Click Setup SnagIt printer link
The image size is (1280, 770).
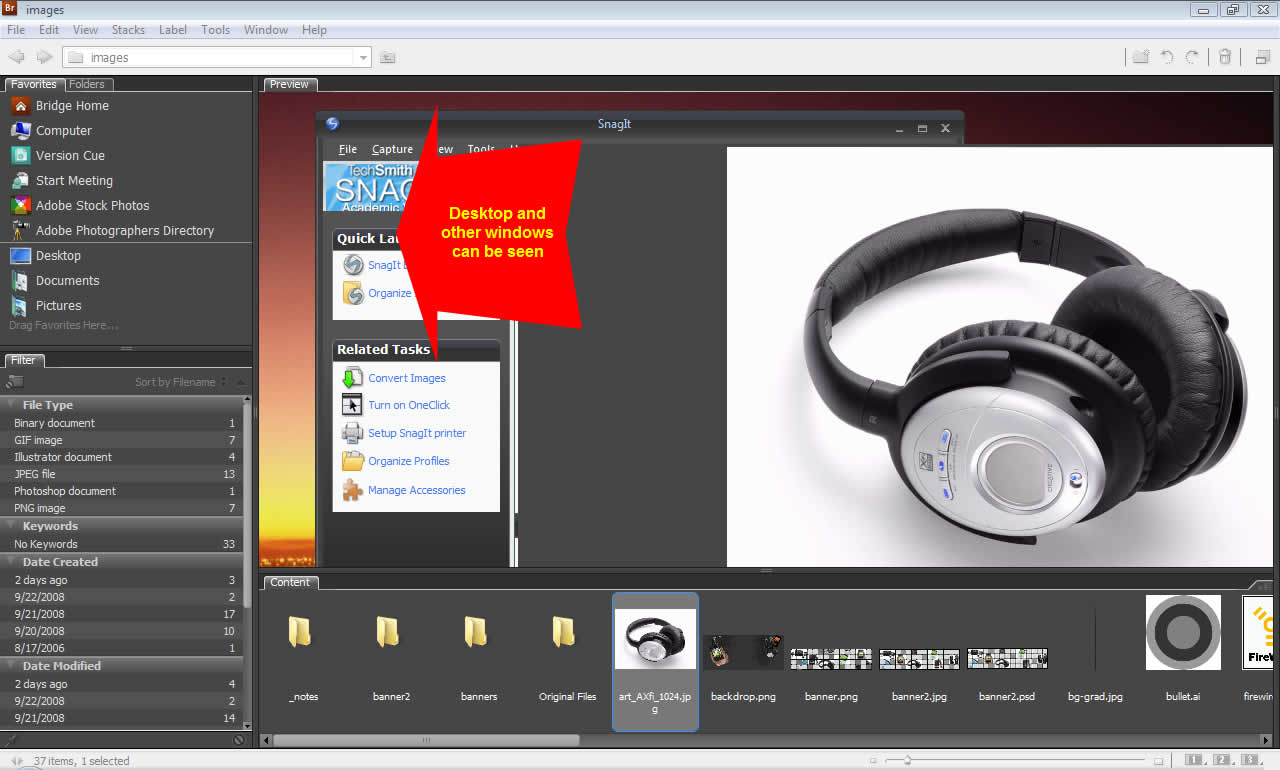[x=417, y=433]
